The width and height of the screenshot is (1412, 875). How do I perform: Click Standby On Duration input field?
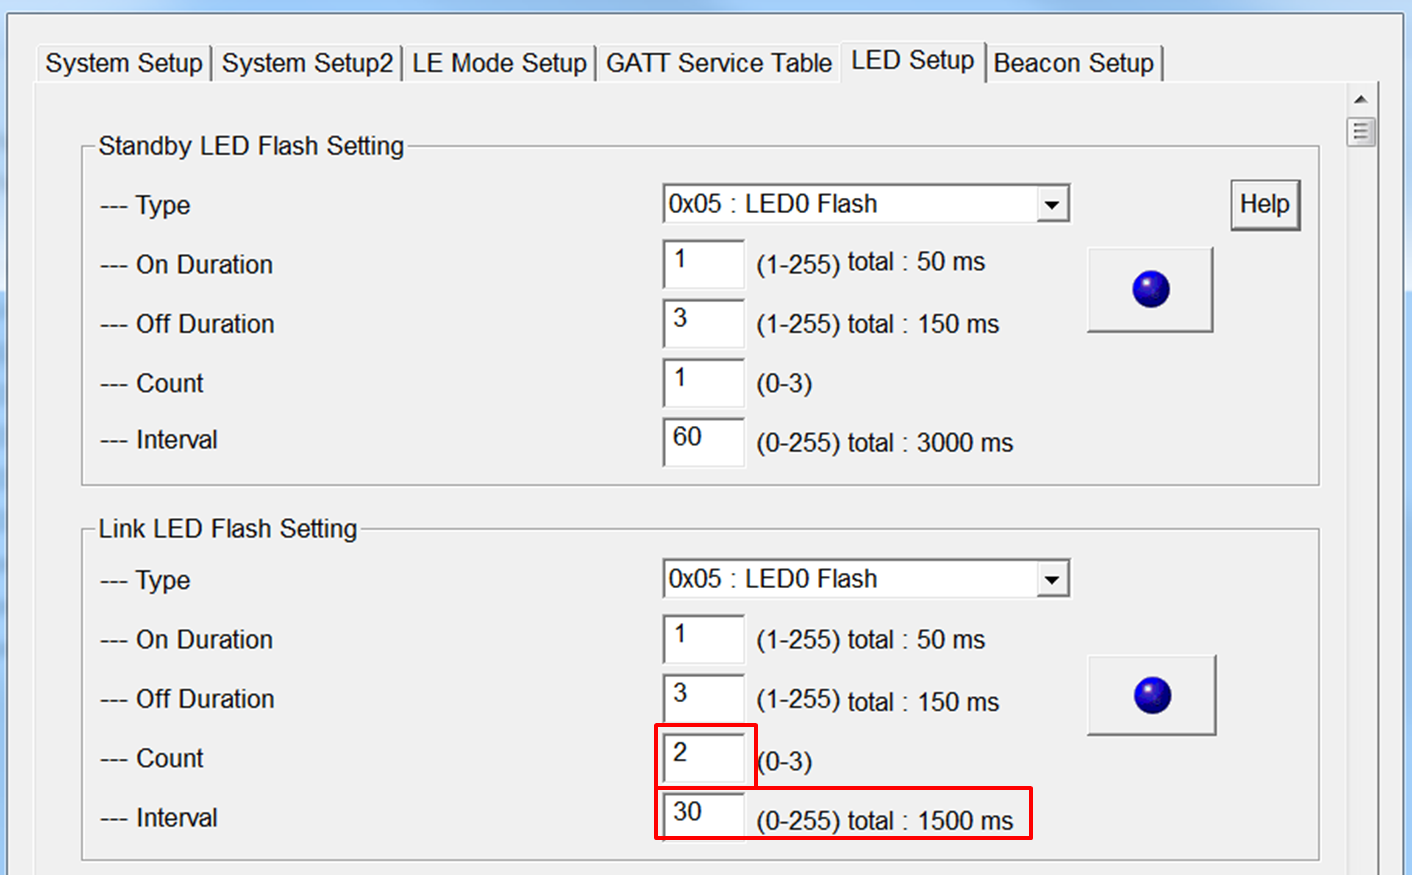pos(703,264)
